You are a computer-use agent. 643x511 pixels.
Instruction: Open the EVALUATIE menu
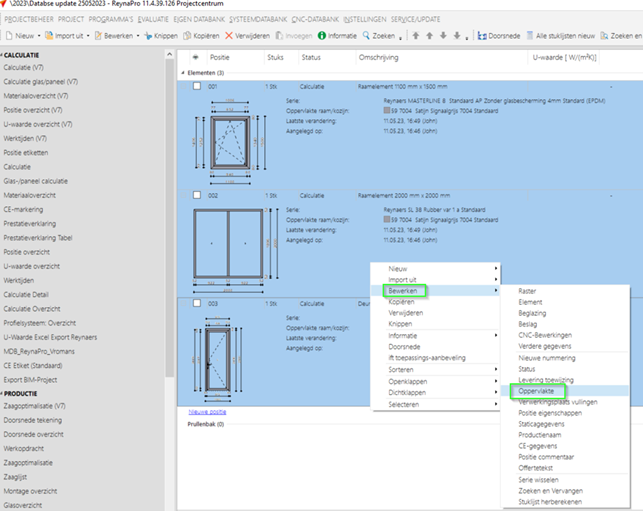click(153, 19)
